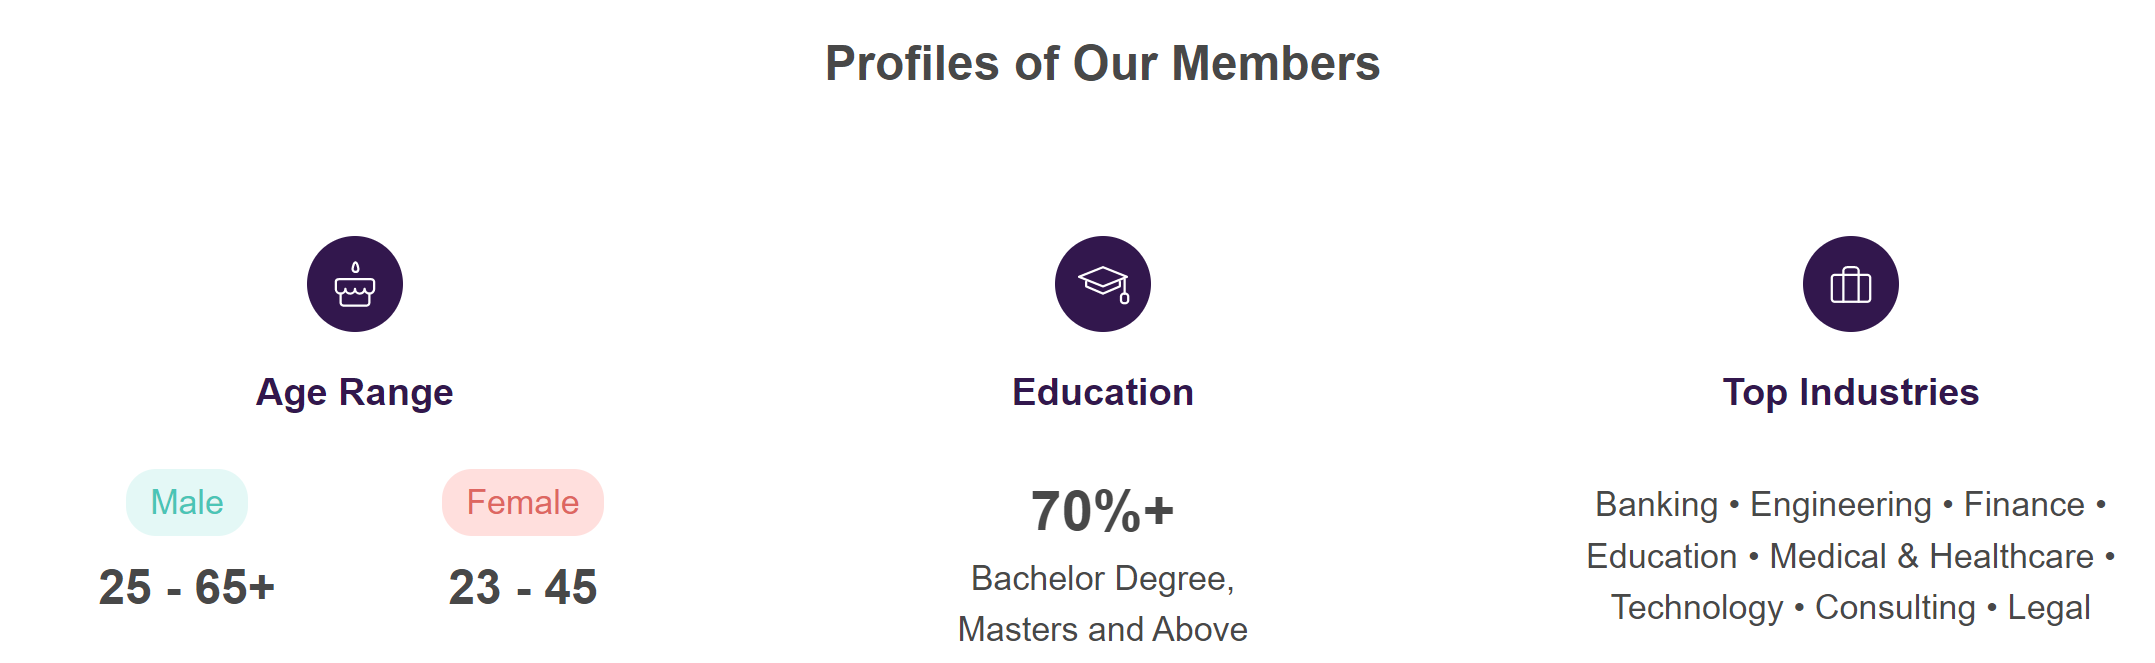Image resolution: width=2155 pixels, height=663 pixels.
Task: Click the Bachelor Degree text line
Action: click(1103, 579)
